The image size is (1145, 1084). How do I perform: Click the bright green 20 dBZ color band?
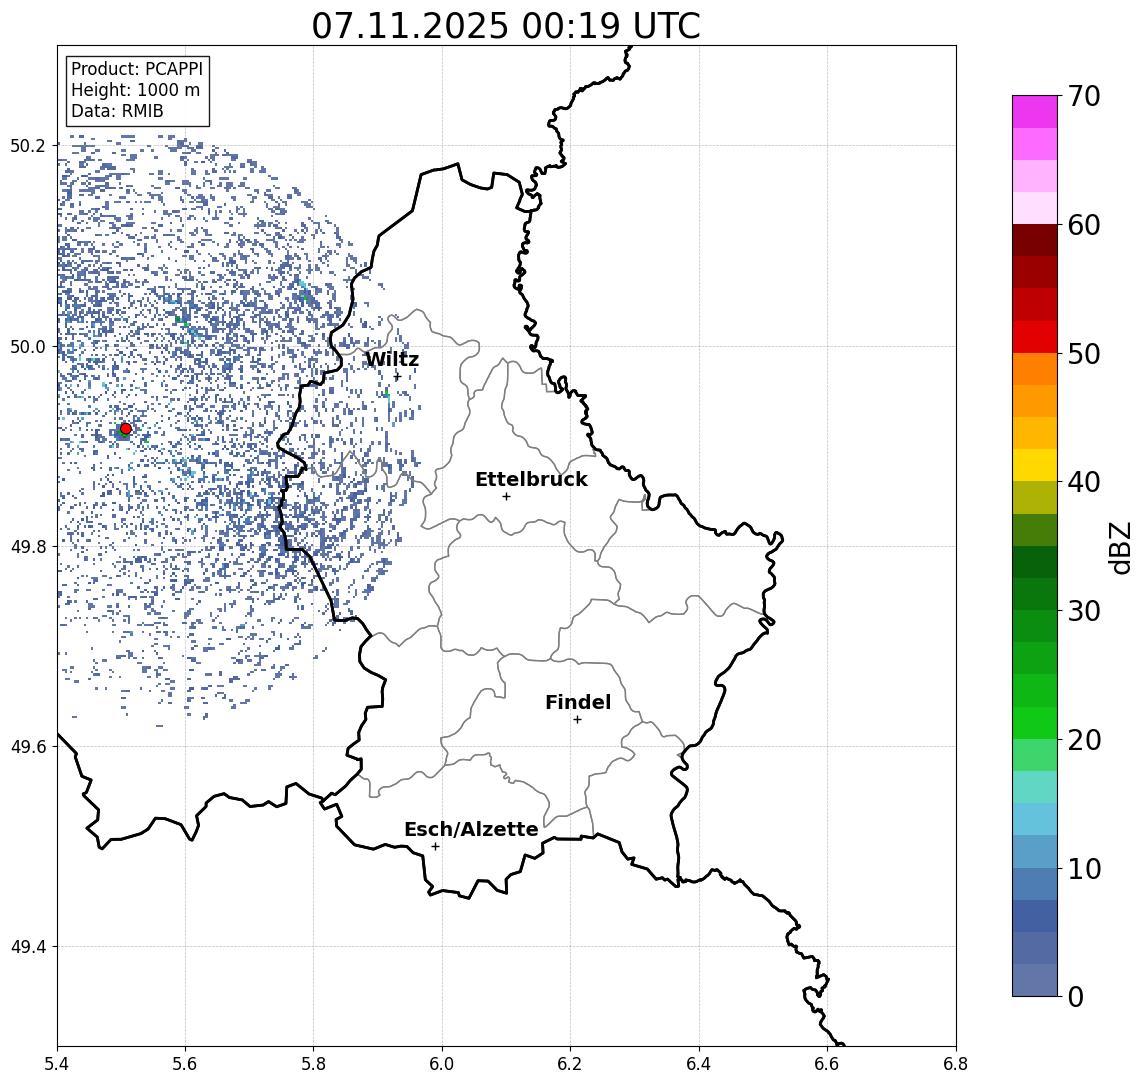coord(1035,723)
